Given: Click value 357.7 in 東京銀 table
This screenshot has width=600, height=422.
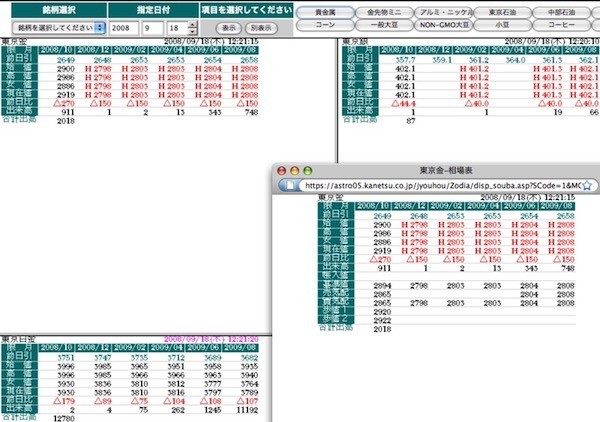Looking at the screenshot, I should pyautogui.click(x=405, y=60).
